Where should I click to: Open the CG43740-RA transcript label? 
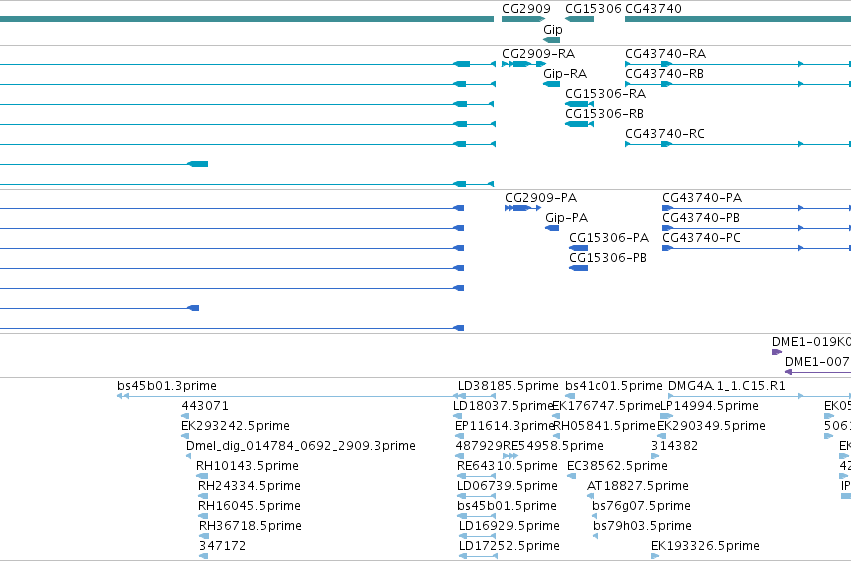(x=665, y=54)
